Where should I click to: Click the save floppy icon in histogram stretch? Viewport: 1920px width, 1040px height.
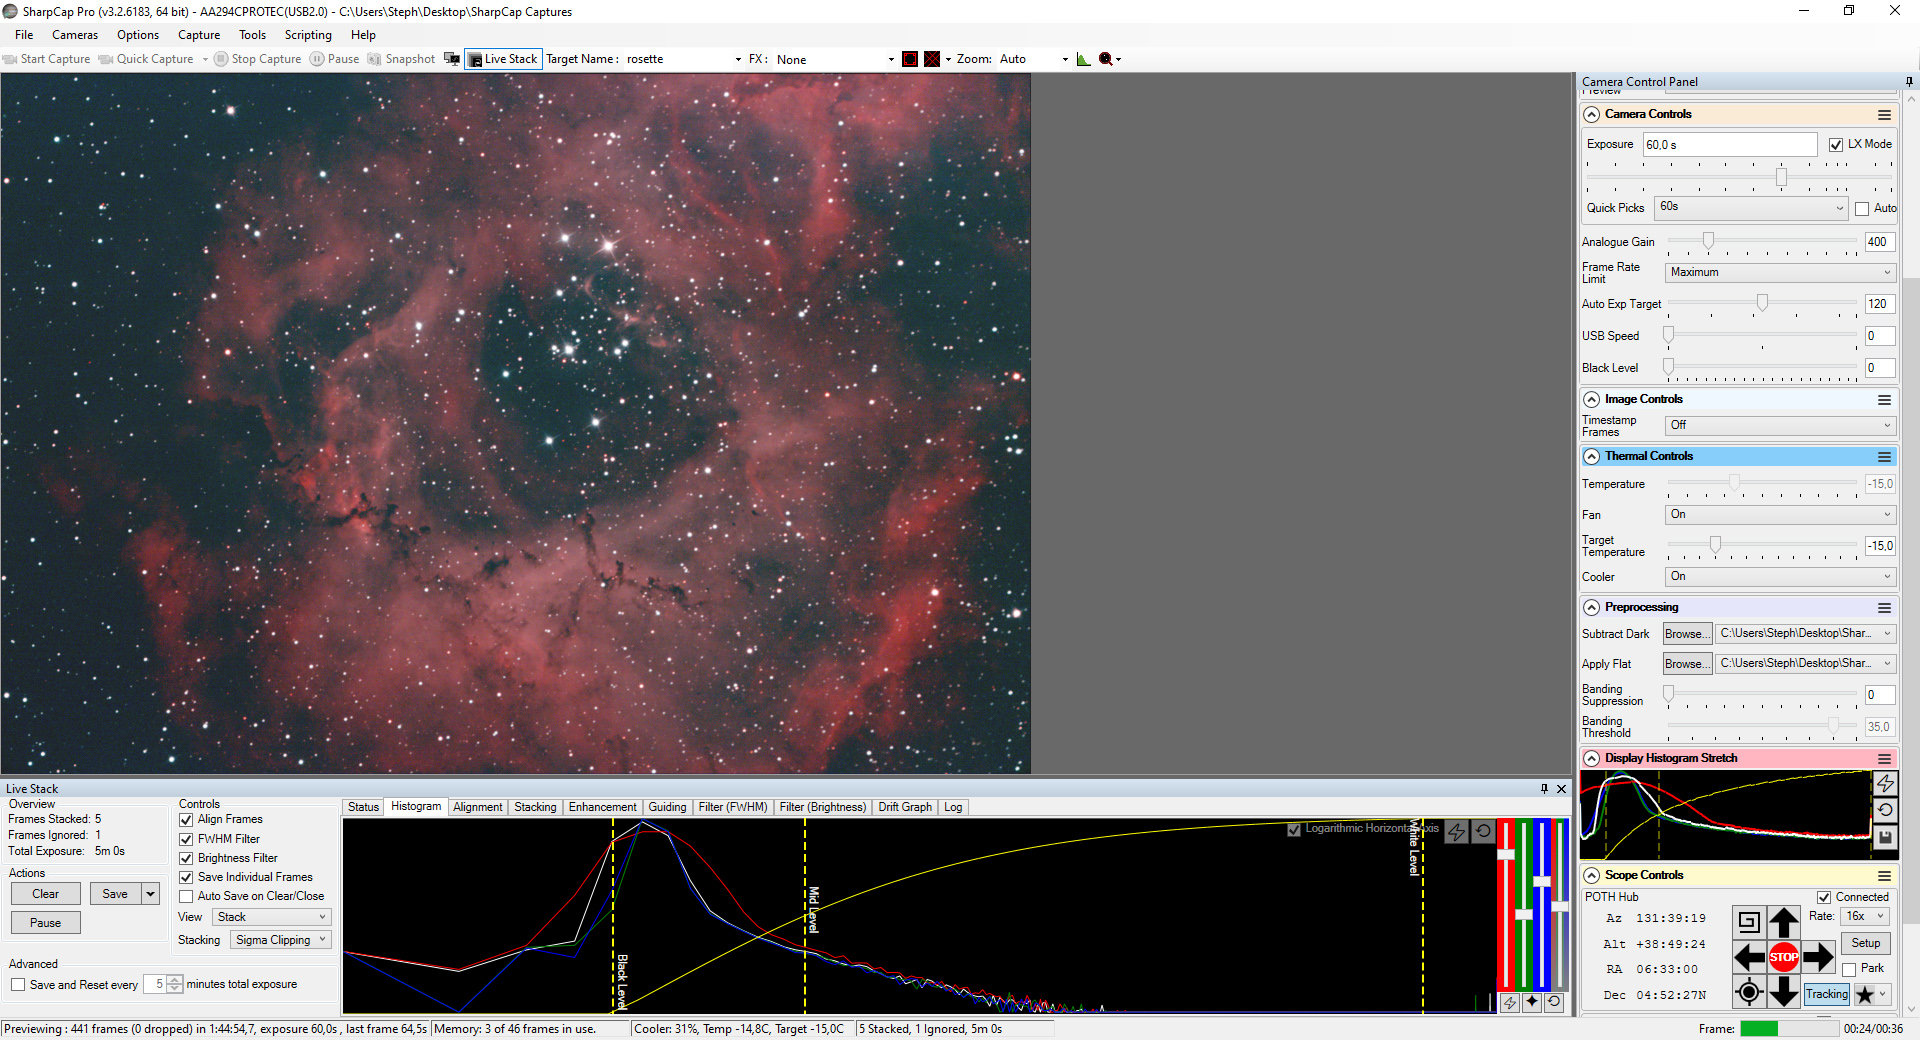pyautogui.click(x=1885, y=838)
